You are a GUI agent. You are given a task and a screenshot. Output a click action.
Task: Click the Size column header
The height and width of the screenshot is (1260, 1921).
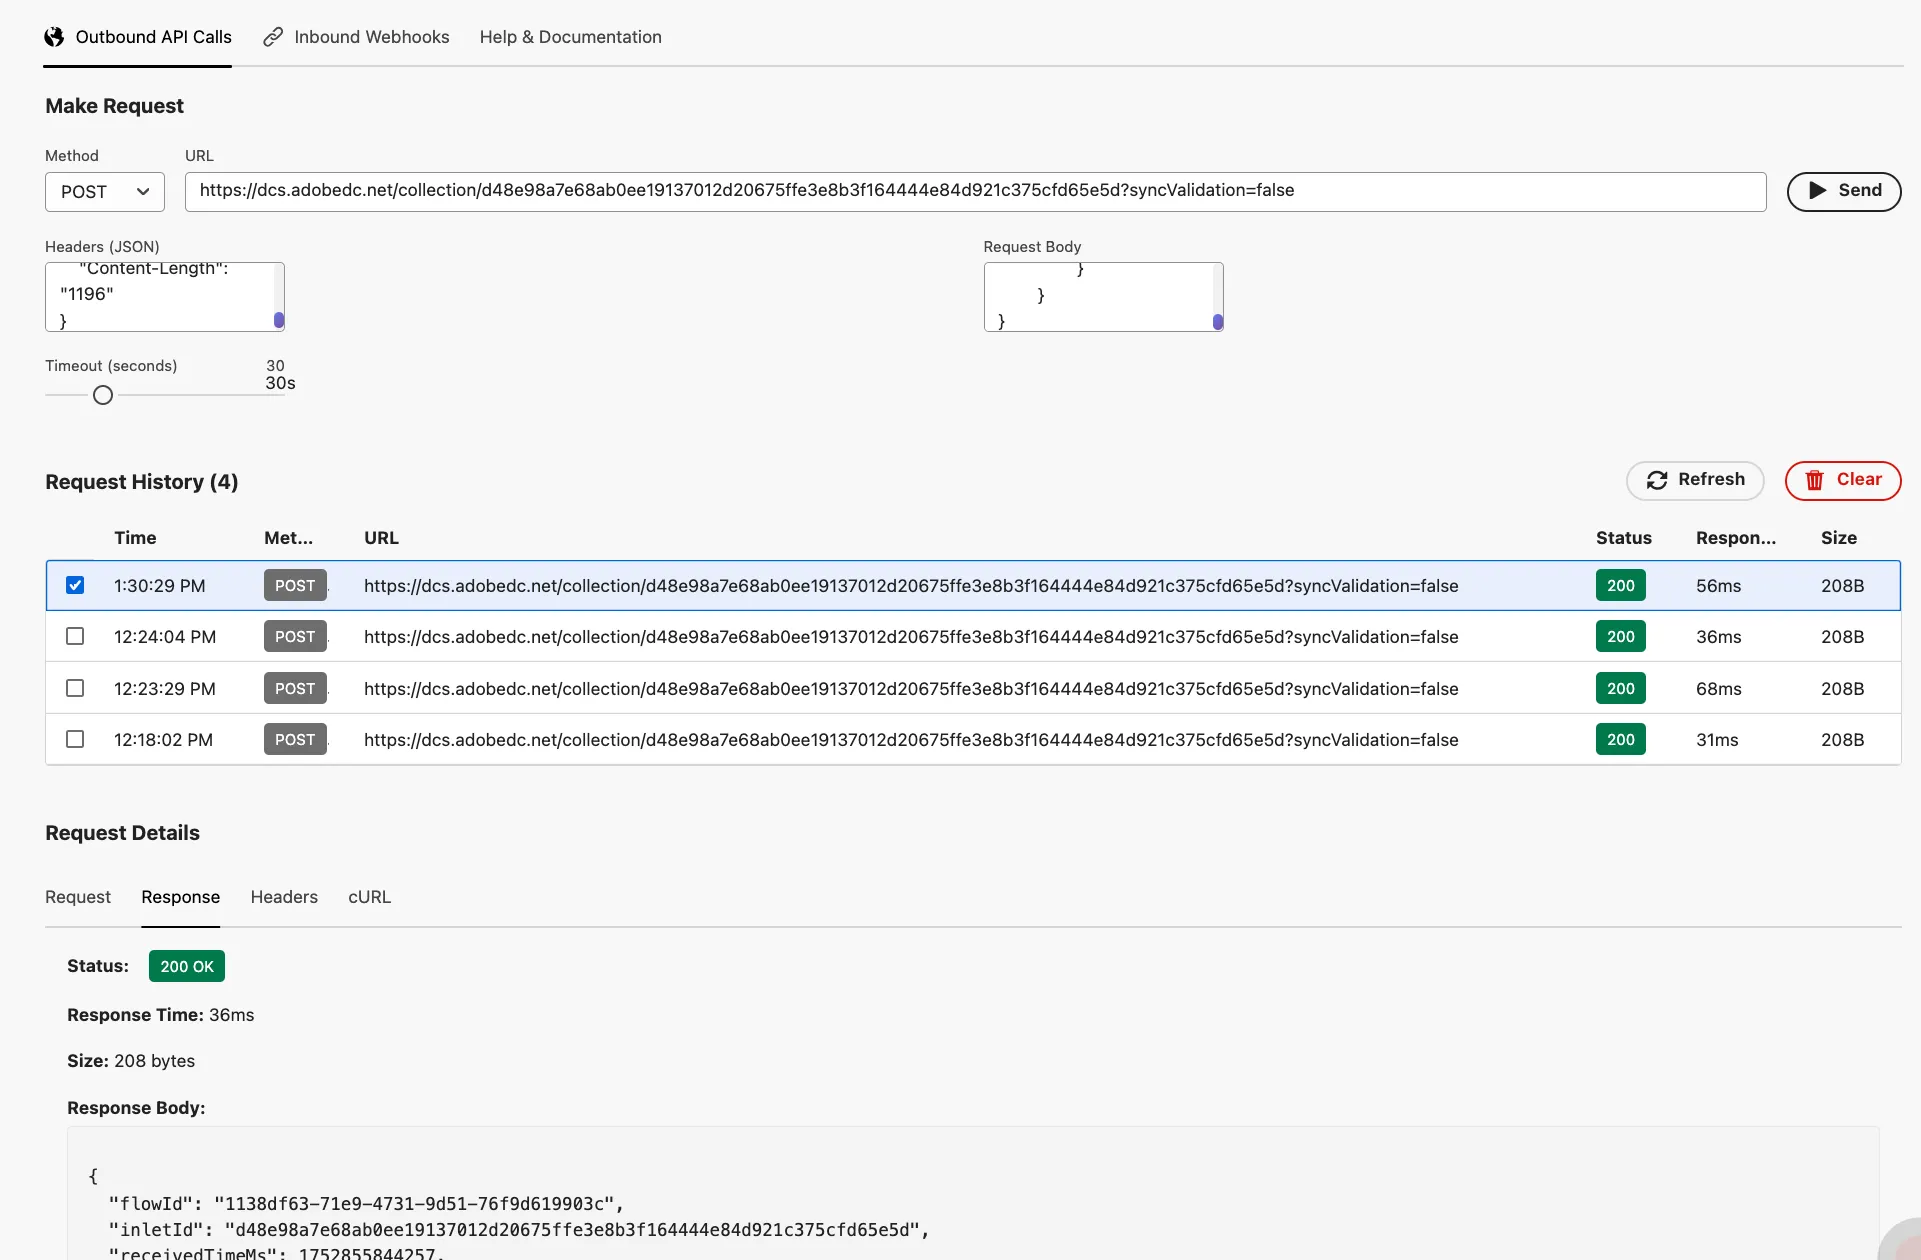point(1839,538)
